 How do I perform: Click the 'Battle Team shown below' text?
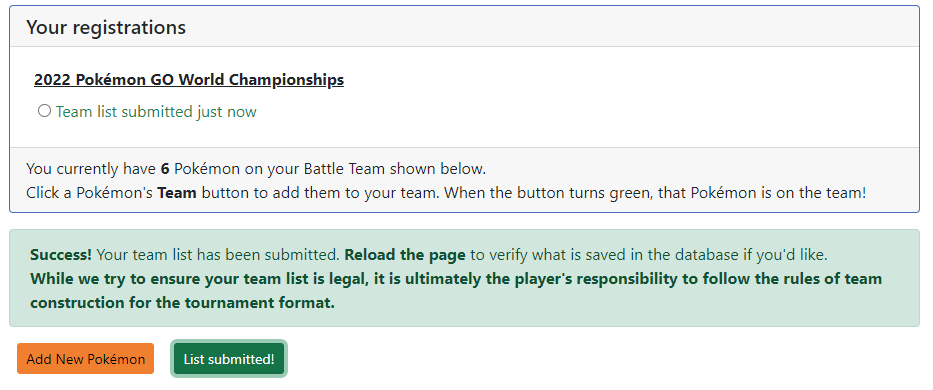point(395,169)
